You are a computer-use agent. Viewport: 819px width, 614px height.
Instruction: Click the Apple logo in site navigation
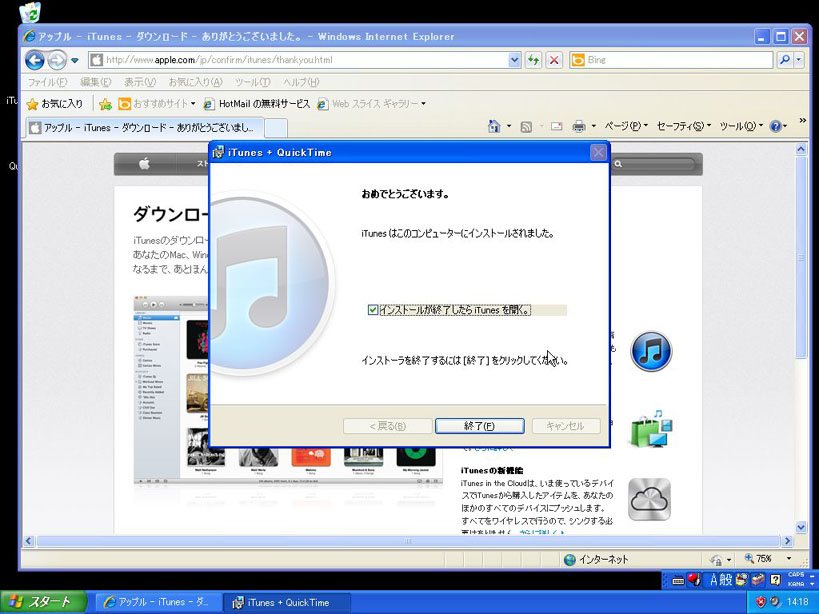144,164
